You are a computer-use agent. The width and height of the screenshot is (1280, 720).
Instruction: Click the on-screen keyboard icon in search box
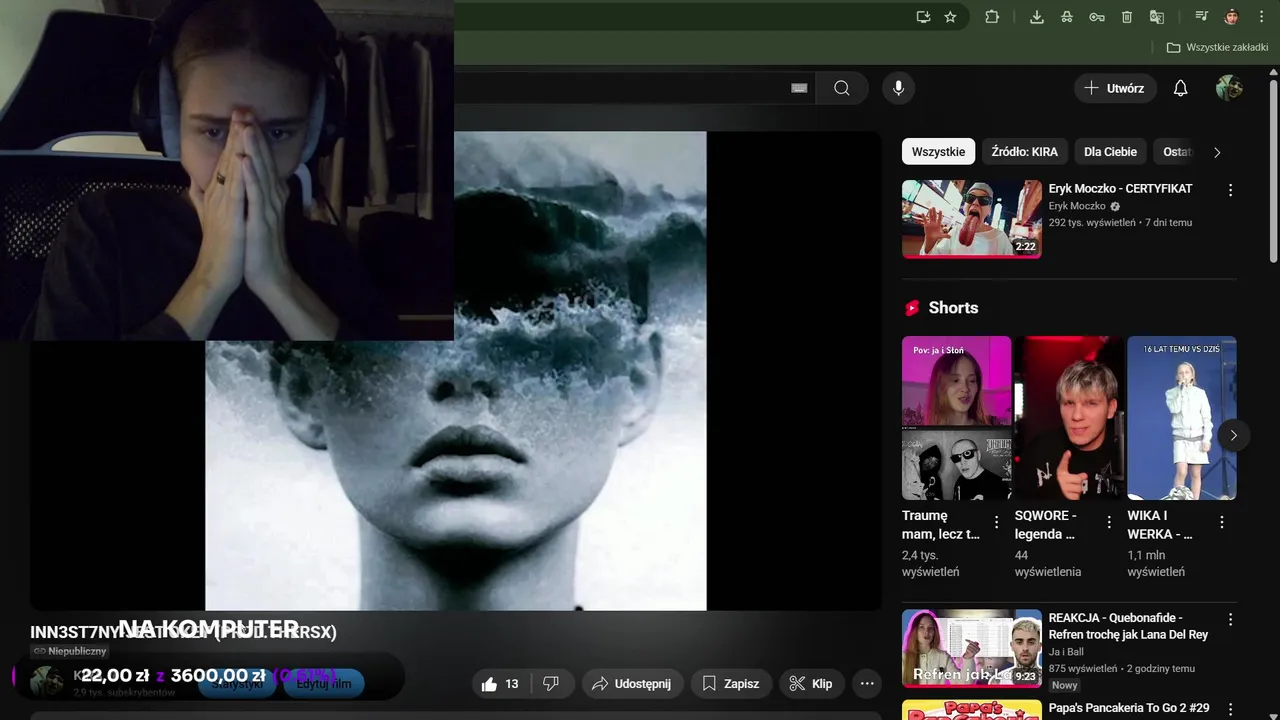pos(799,88)
